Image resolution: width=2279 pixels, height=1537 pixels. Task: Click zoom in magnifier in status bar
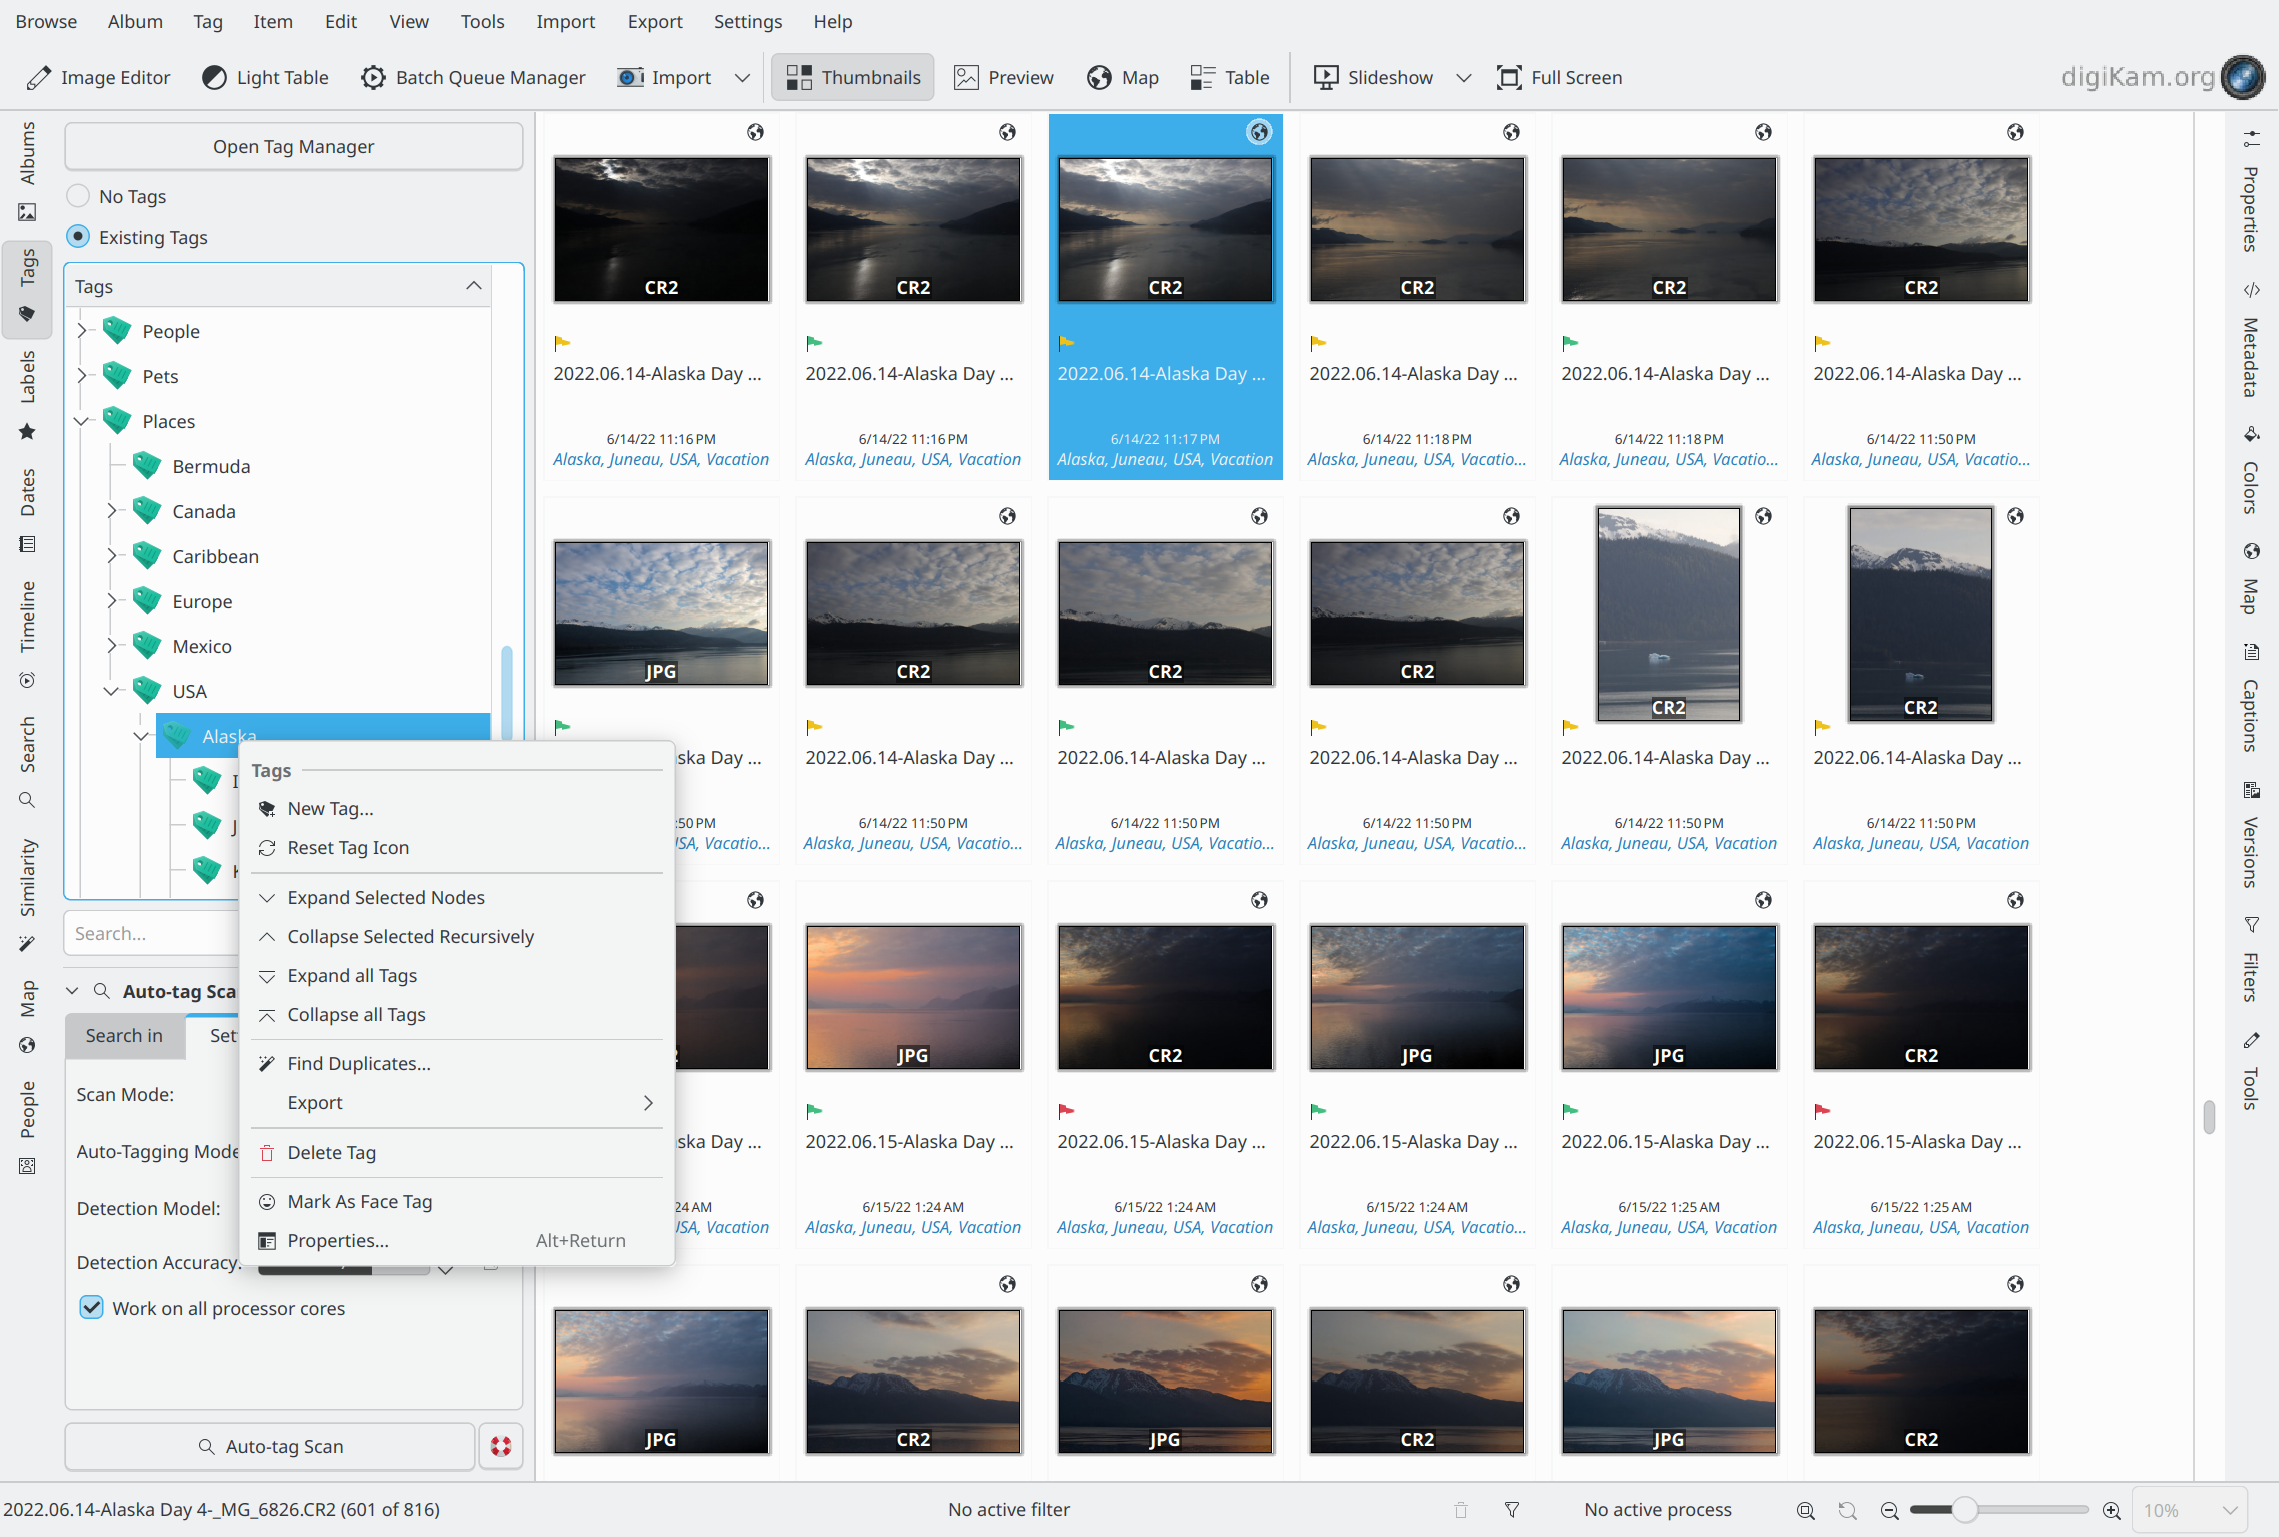[x=2111, y=1510]
